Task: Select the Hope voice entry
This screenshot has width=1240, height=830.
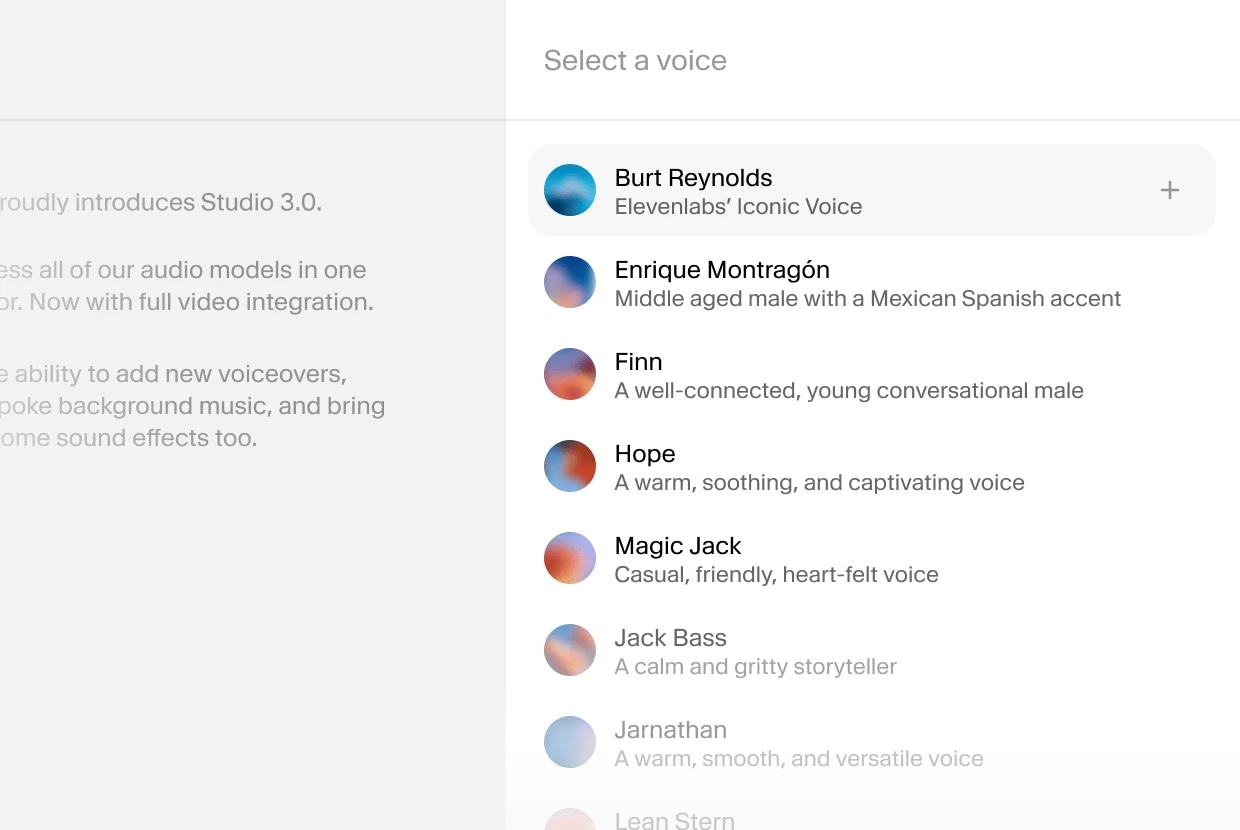Action: click(819, 466)
